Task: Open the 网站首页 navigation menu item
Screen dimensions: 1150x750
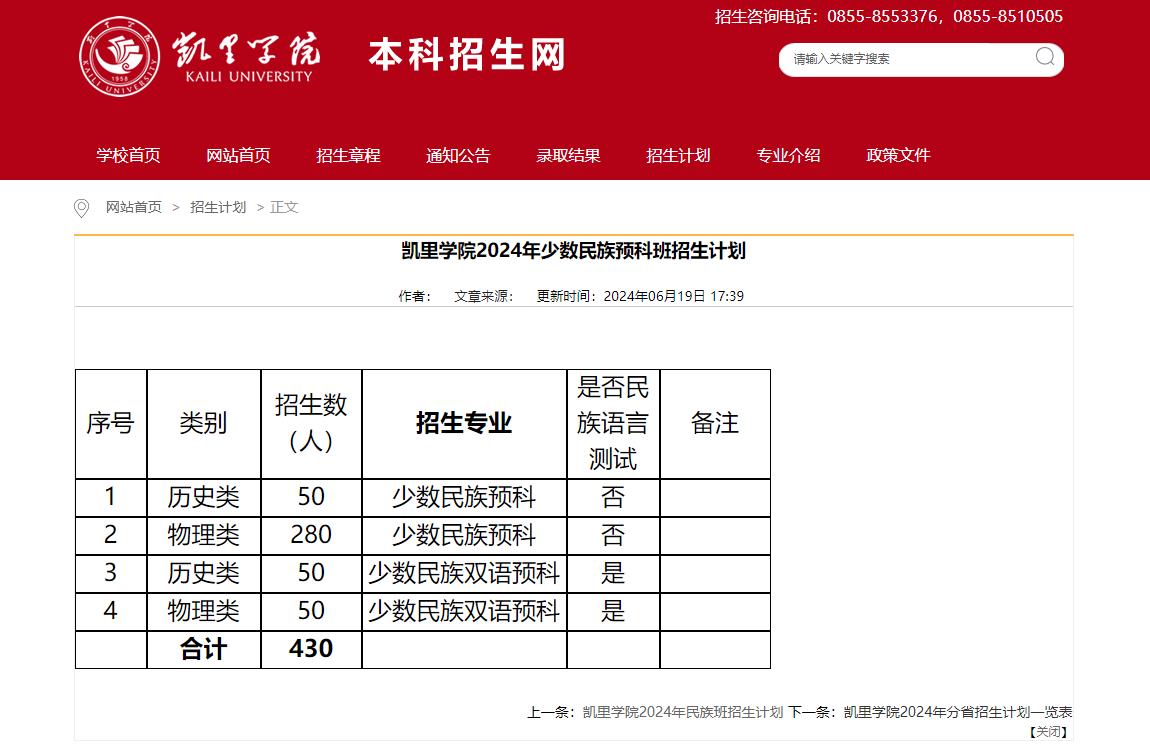Action: pyautogui.click(x=238, y=155)
